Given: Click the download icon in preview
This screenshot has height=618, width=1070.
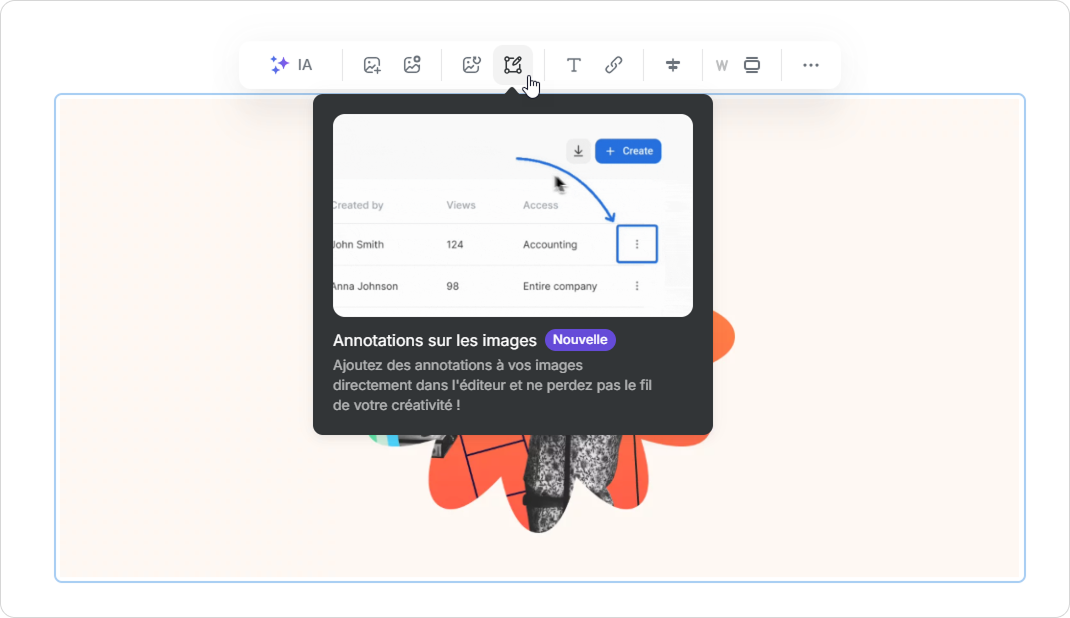Looking at the screenshot, I should click(x=578, y=151).
